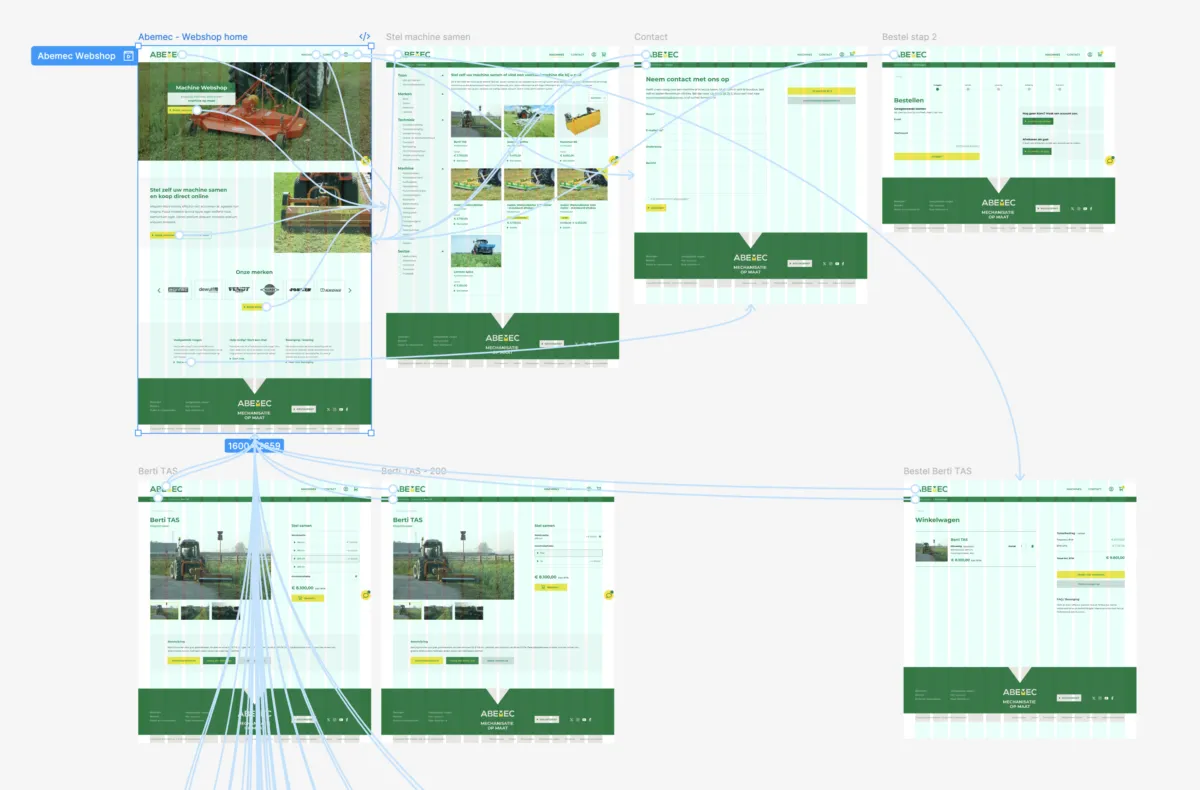Click the left arrow of the Onze merken carousel
The width and height of the screenshot is (1200, 790).
[x=159, y=290]
